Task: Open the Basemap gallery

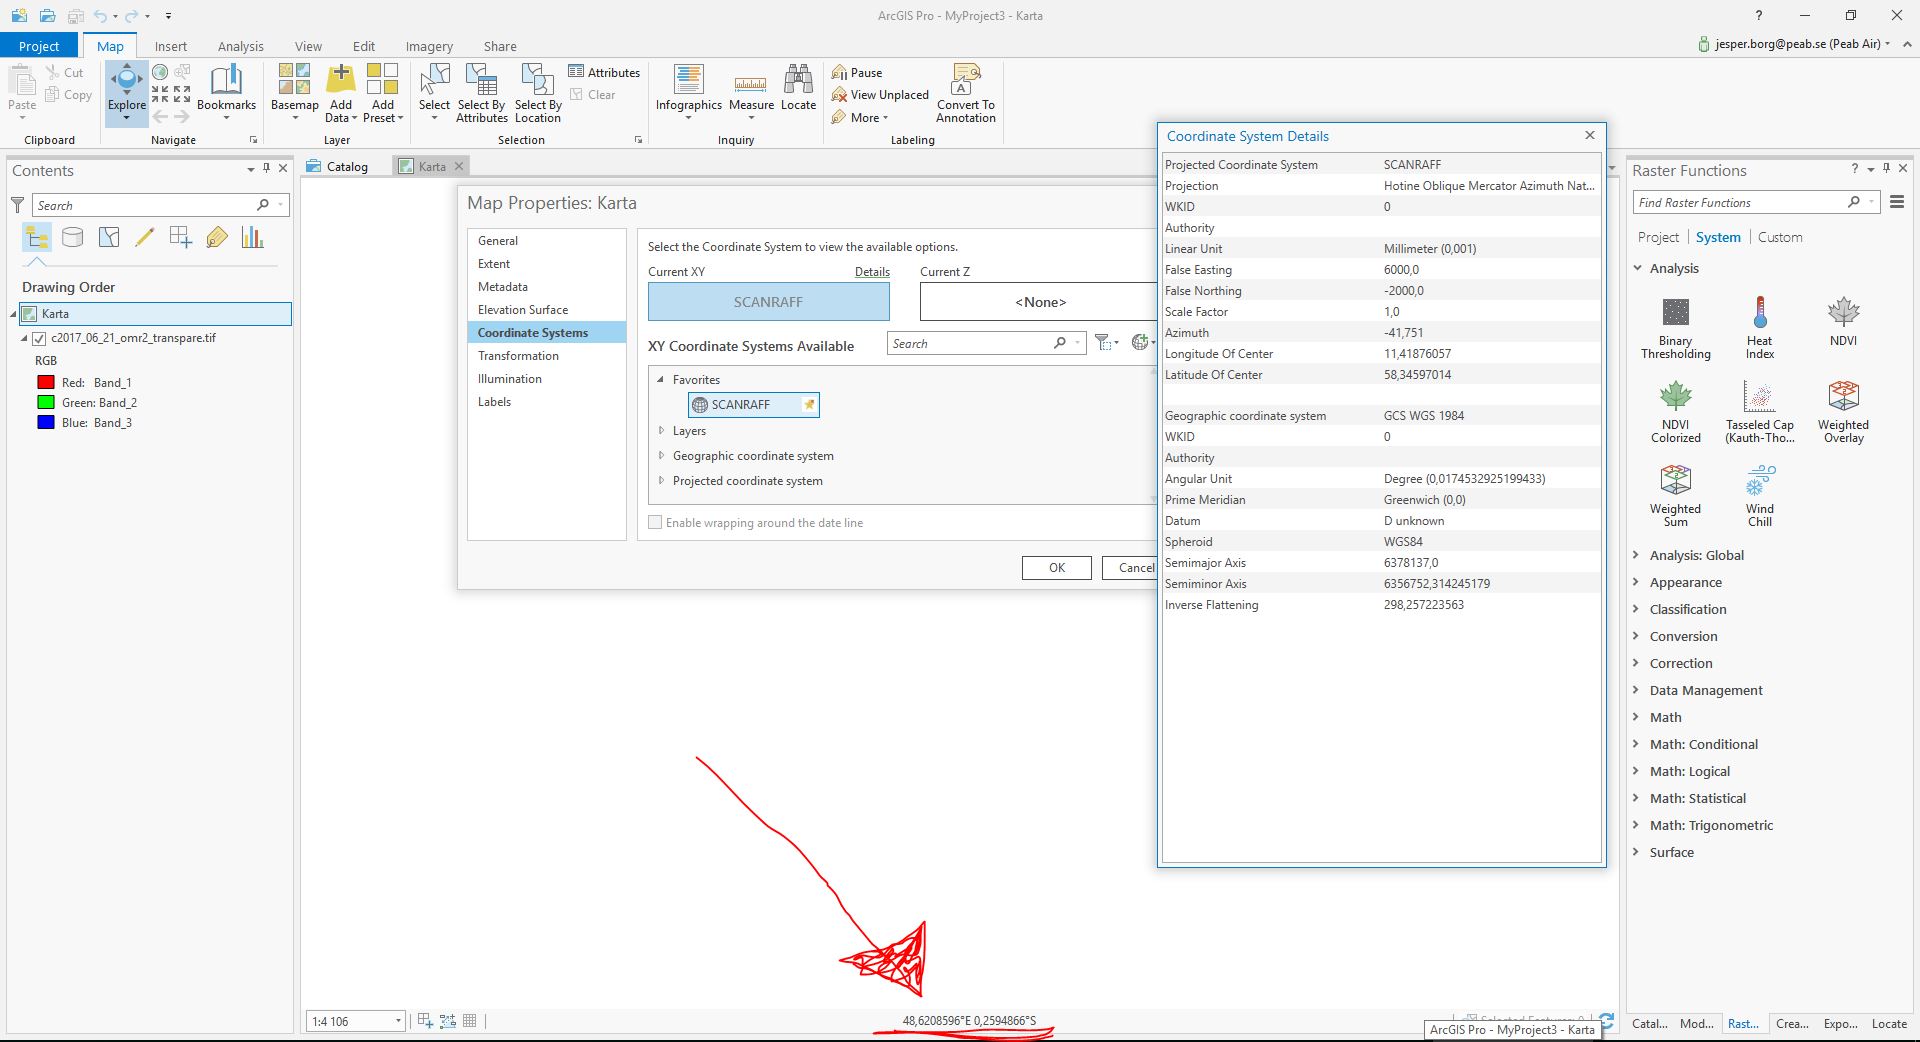Action: tap(294, 92)
